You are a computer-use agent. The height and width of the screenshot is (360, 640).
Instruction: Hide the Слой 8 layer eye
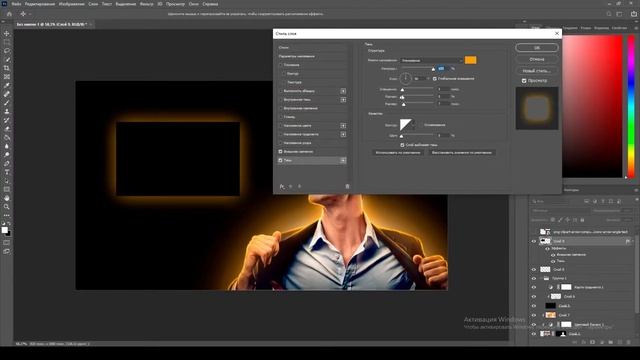tap(533, 269)
